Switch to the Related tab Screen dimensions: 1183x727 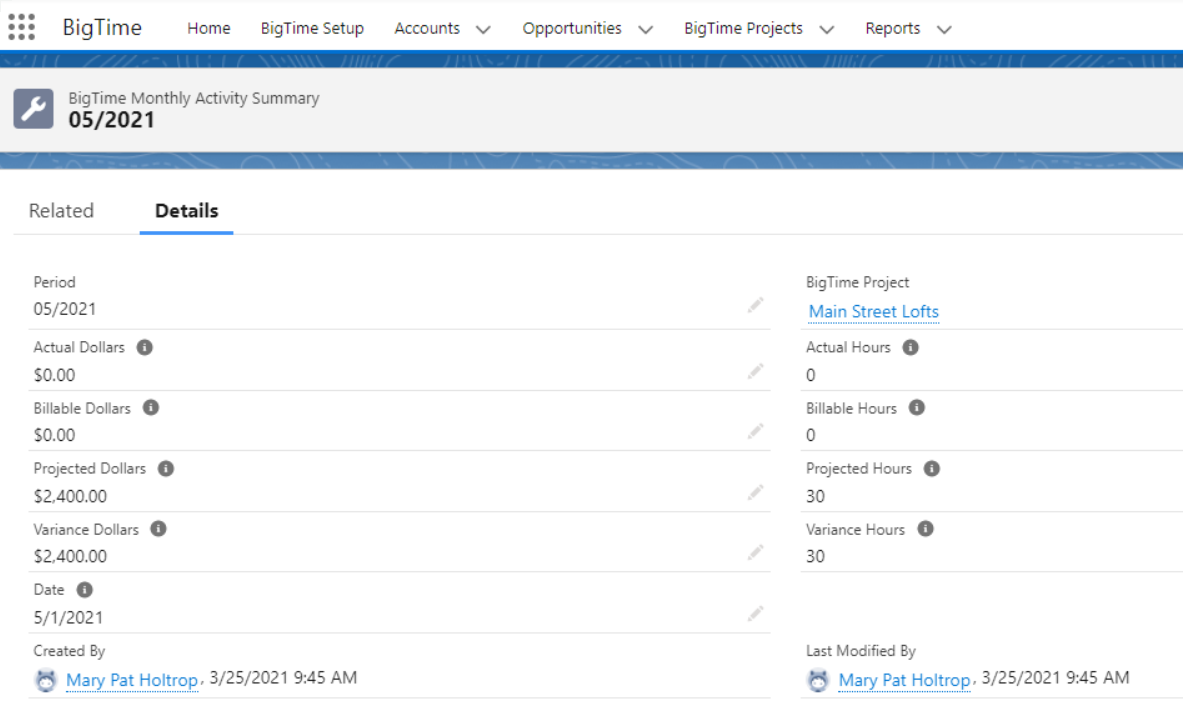click(61, 210)
